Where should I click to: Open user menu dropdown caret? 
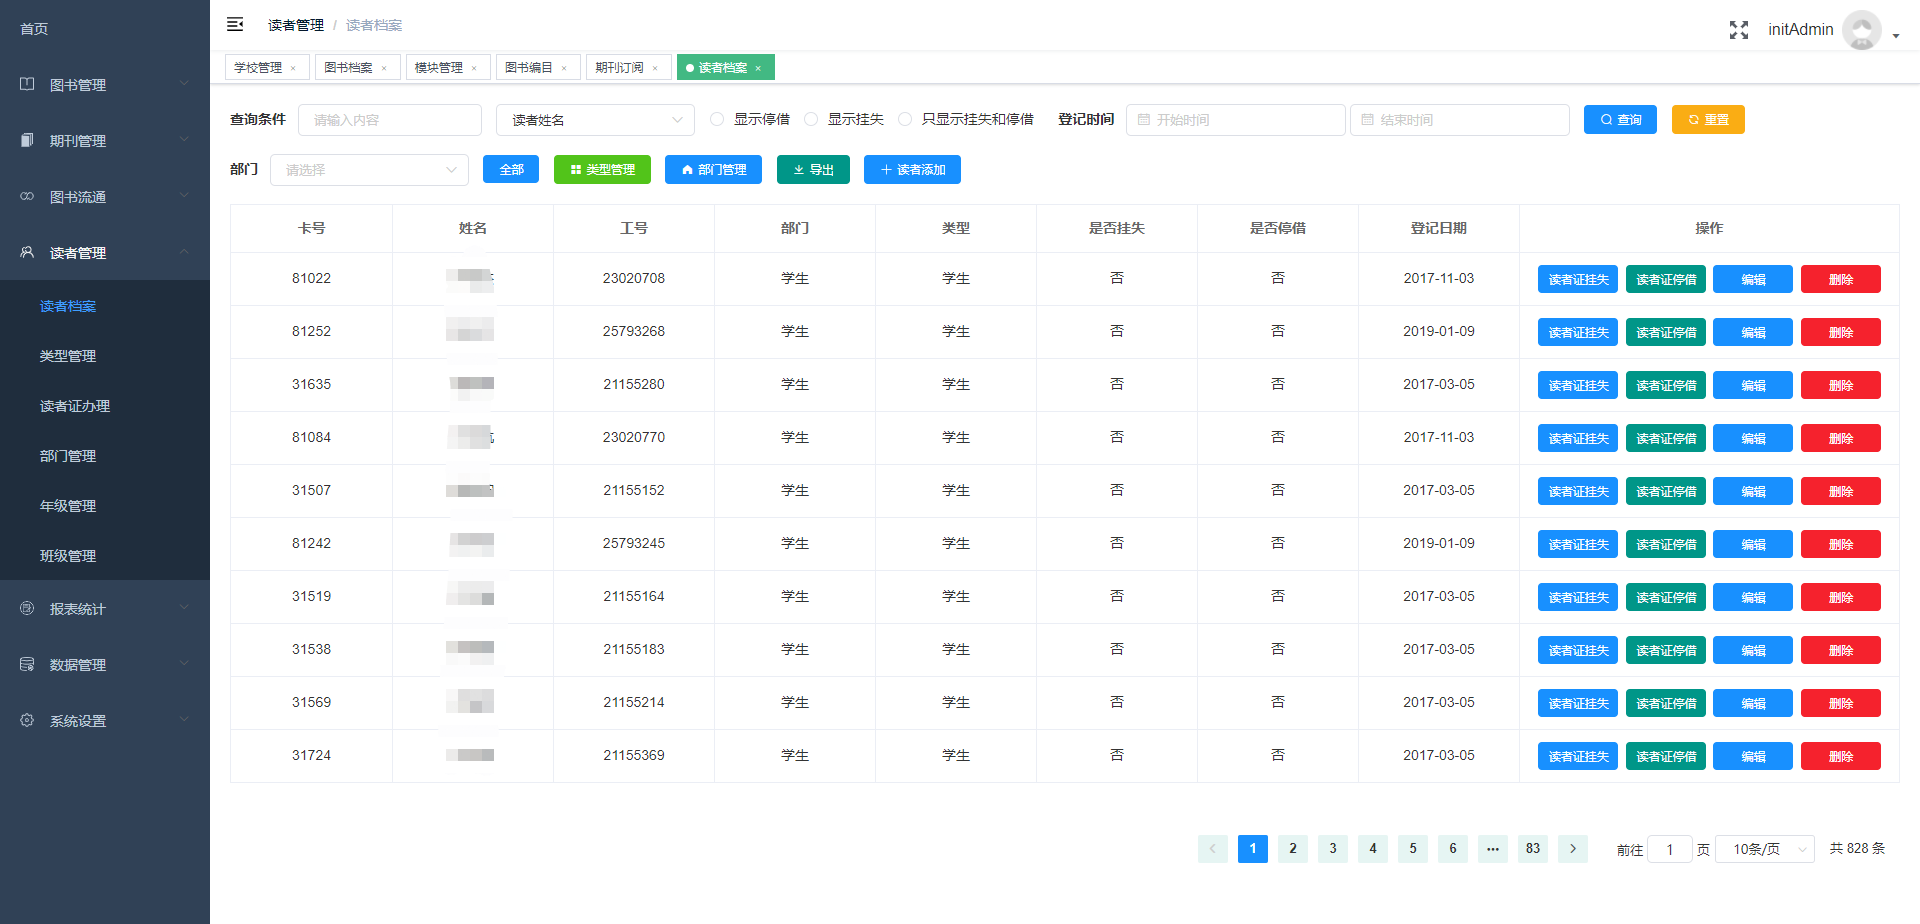(1896, 36)
